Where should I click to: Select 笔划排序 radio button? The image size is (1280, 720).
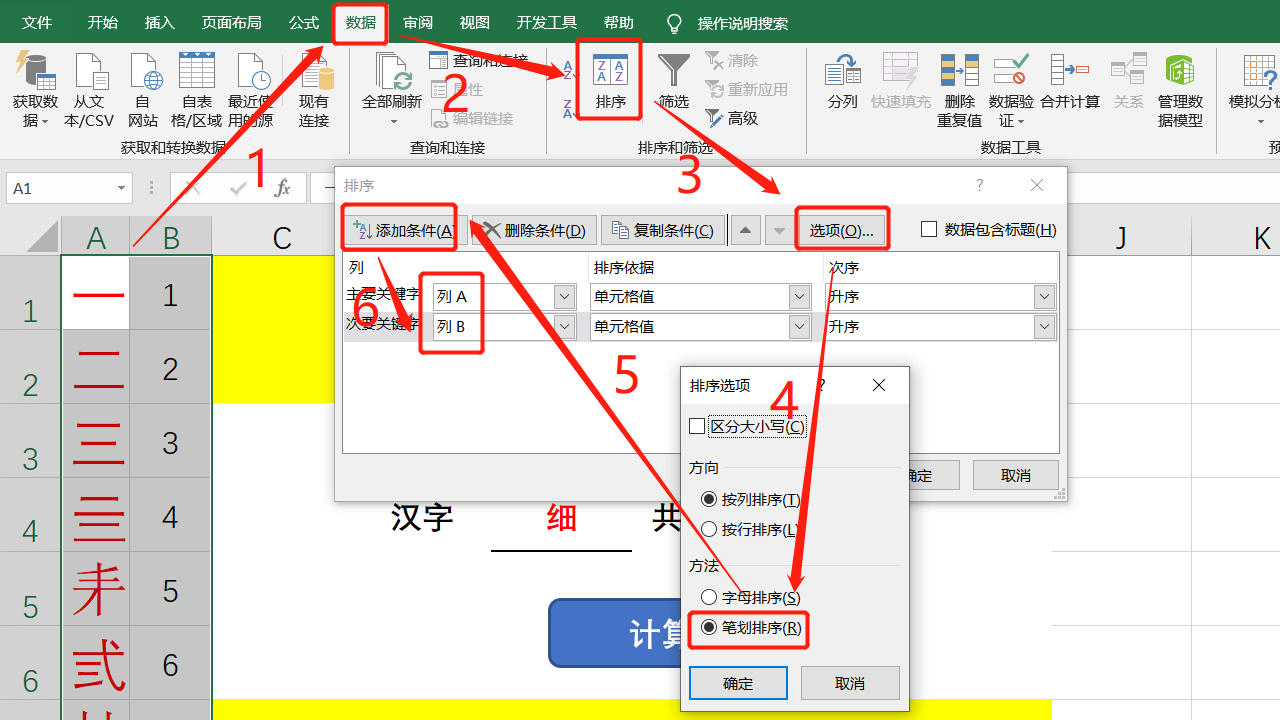click(709, 627)
